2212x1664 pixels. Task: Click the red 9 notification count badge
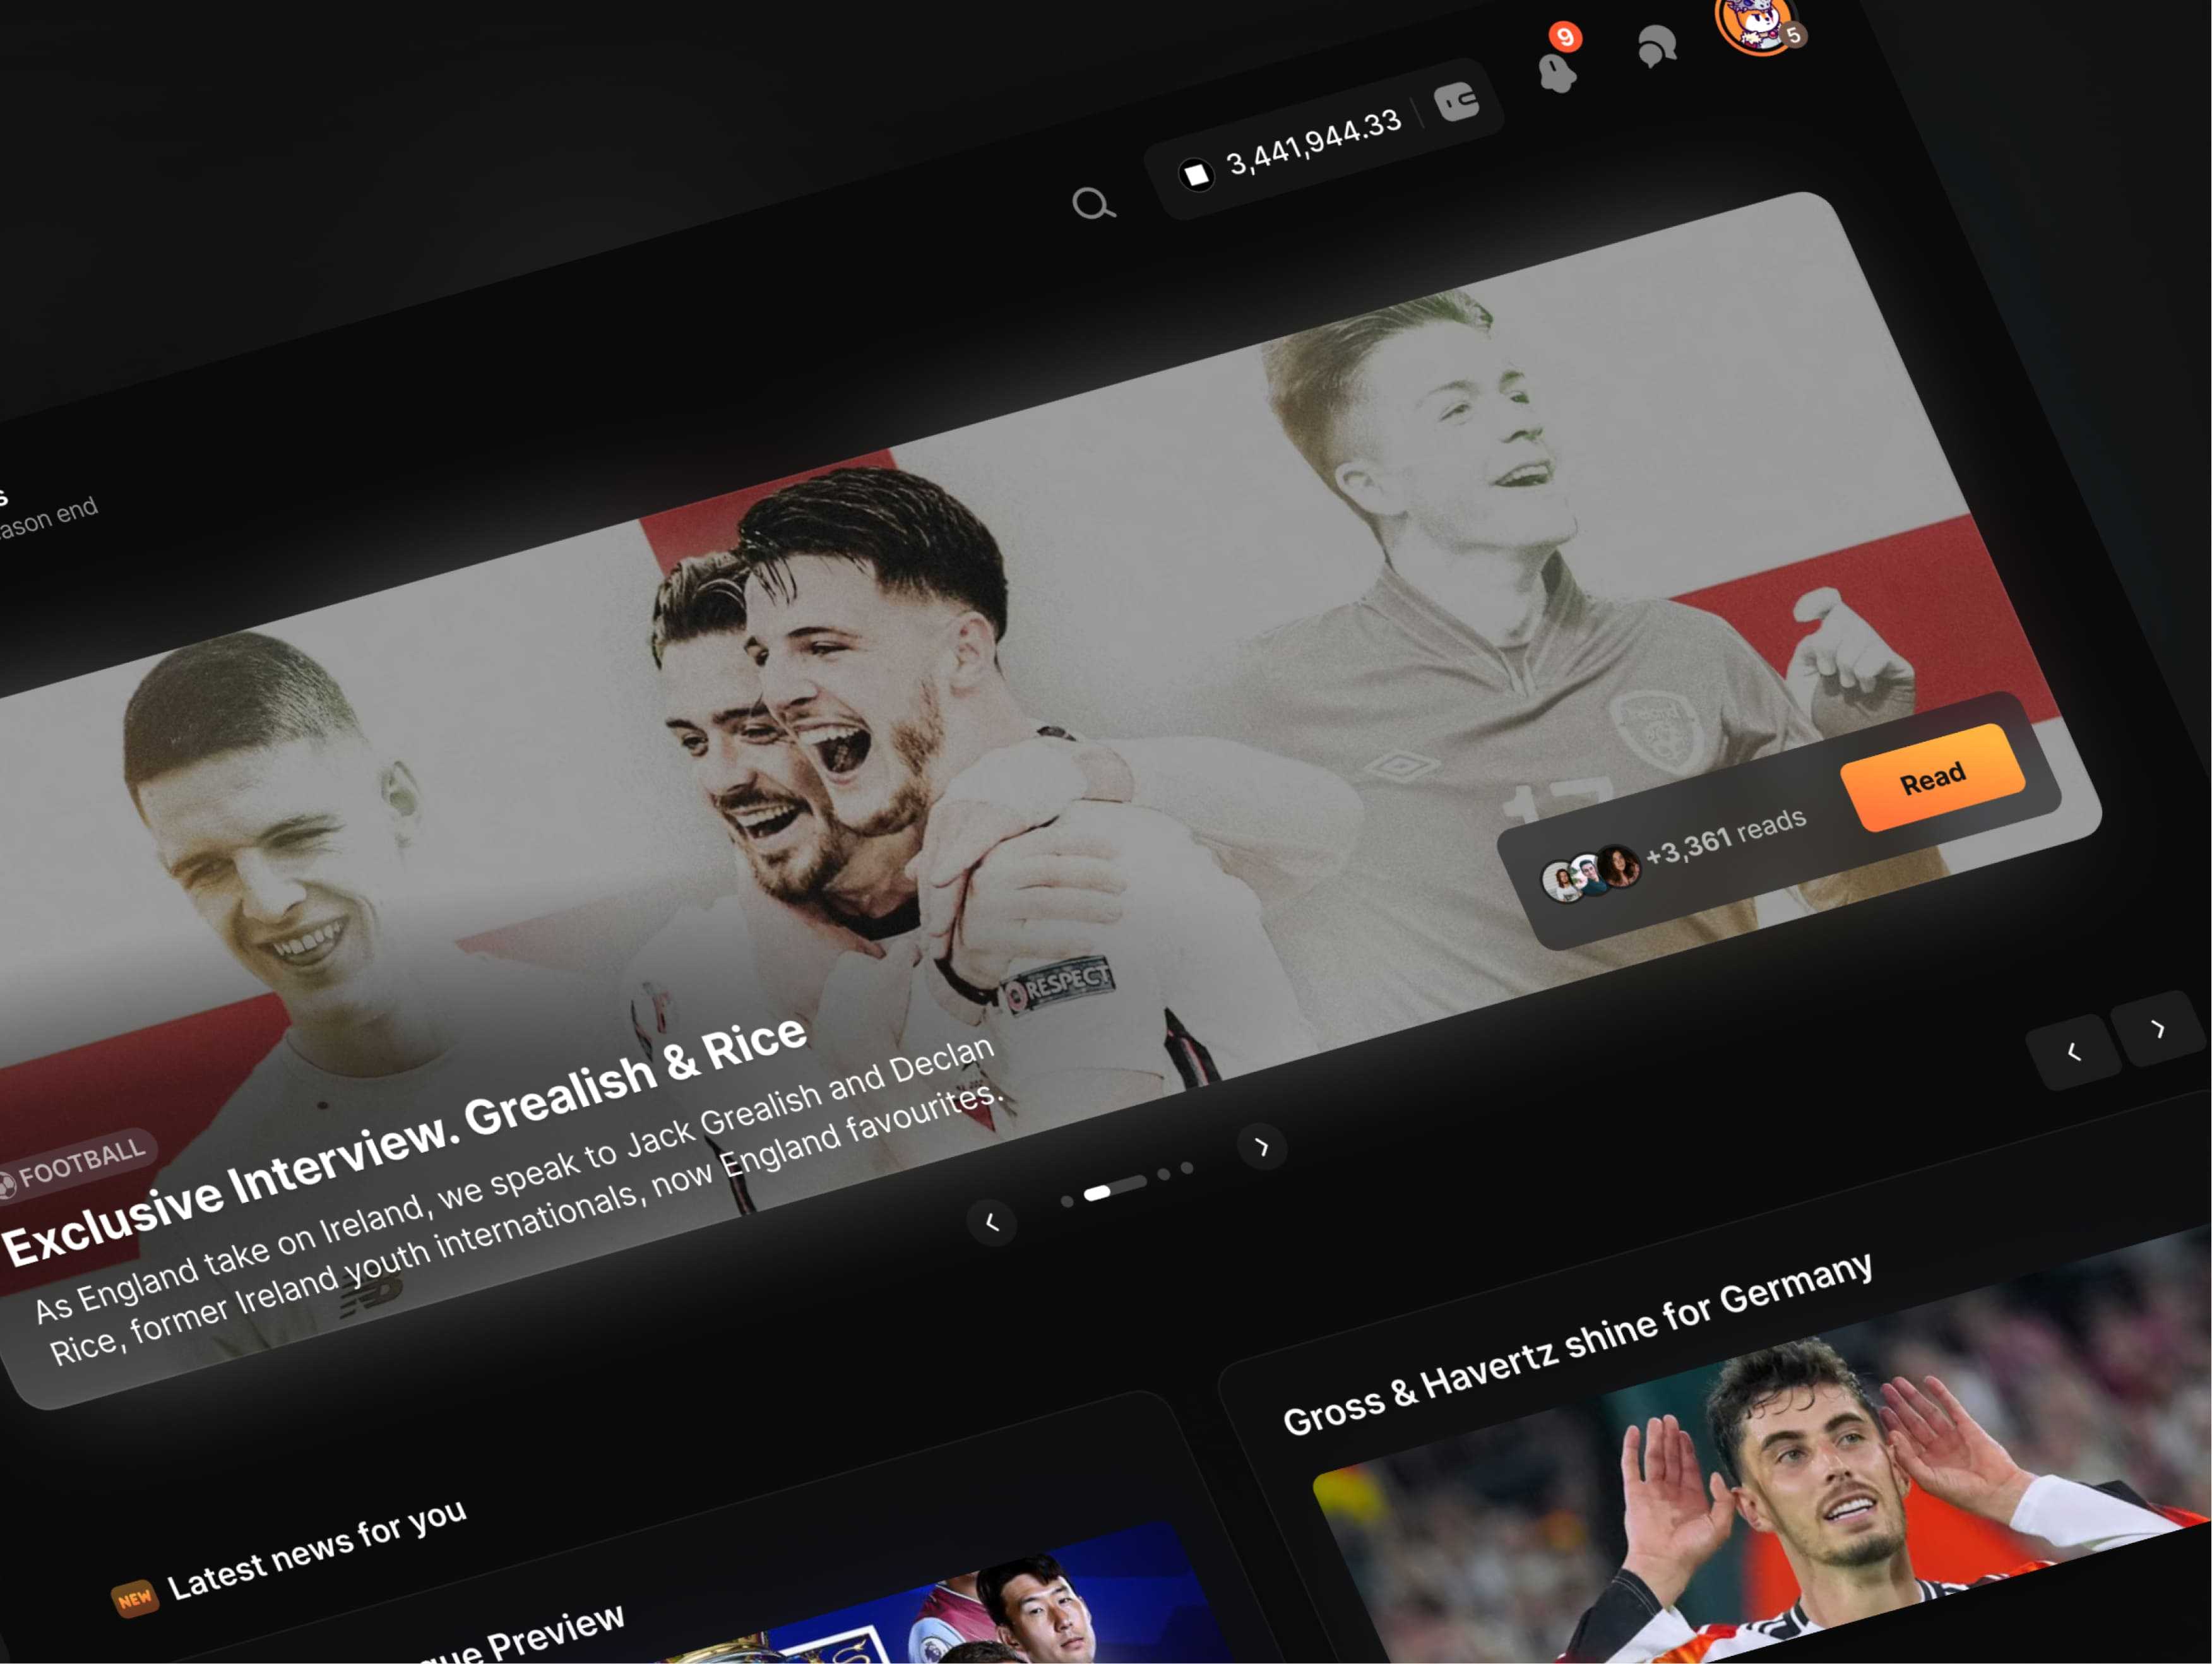1565,37
